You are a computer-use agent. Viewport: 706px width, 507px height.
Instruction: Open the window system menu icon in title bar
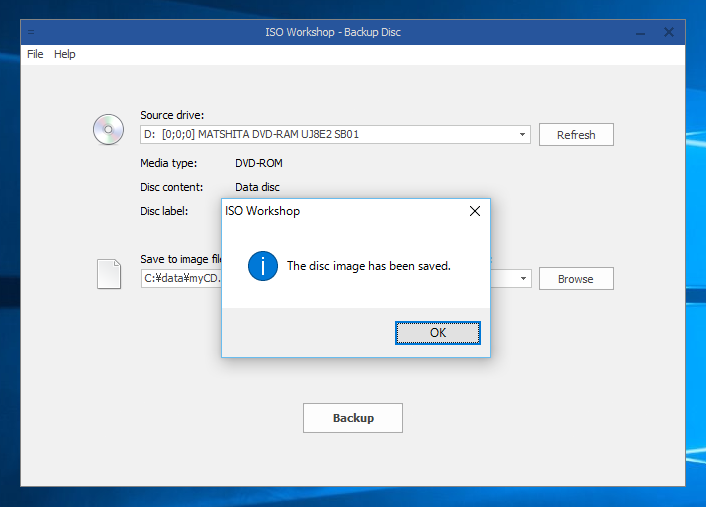[x=31, y=32]
